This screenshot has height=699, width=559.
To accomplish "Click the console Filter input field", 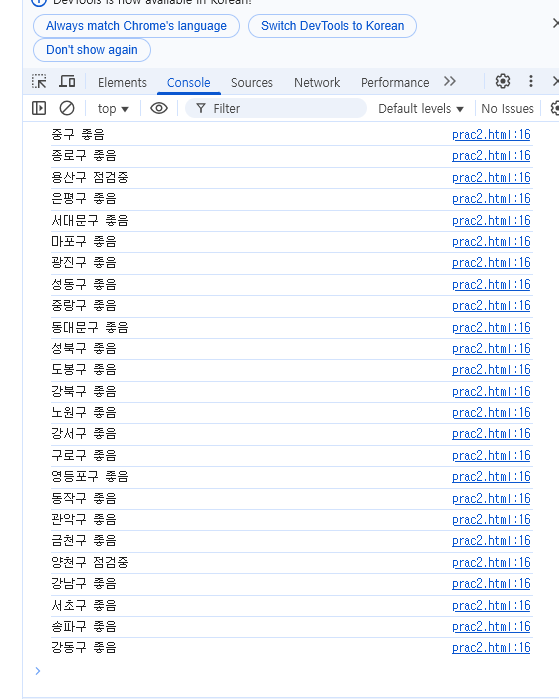I will pos(276,108).
